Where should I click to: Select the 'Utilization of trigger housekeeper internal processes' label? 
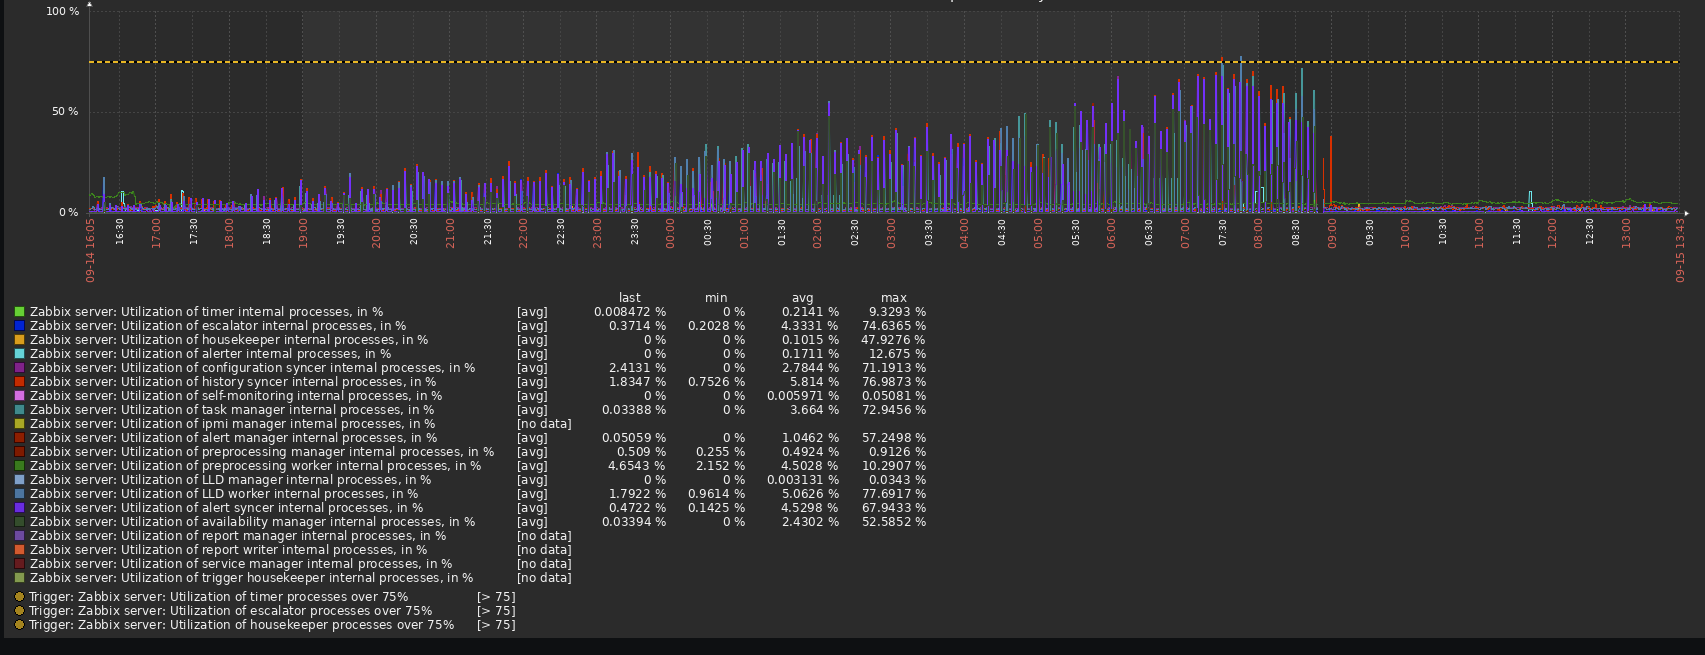coord(251,578)
